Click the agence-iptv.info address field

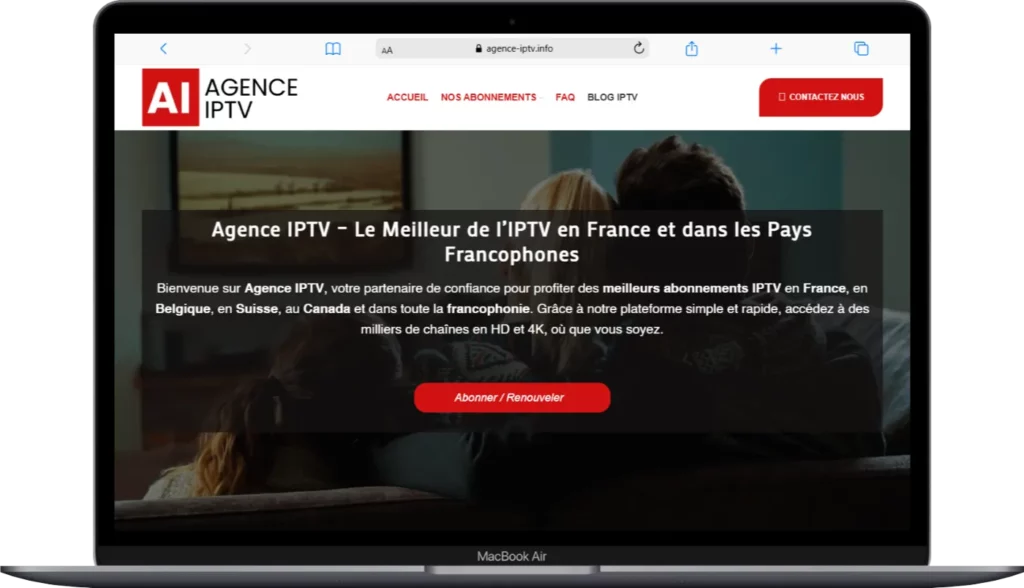click(x=512, y=48)
